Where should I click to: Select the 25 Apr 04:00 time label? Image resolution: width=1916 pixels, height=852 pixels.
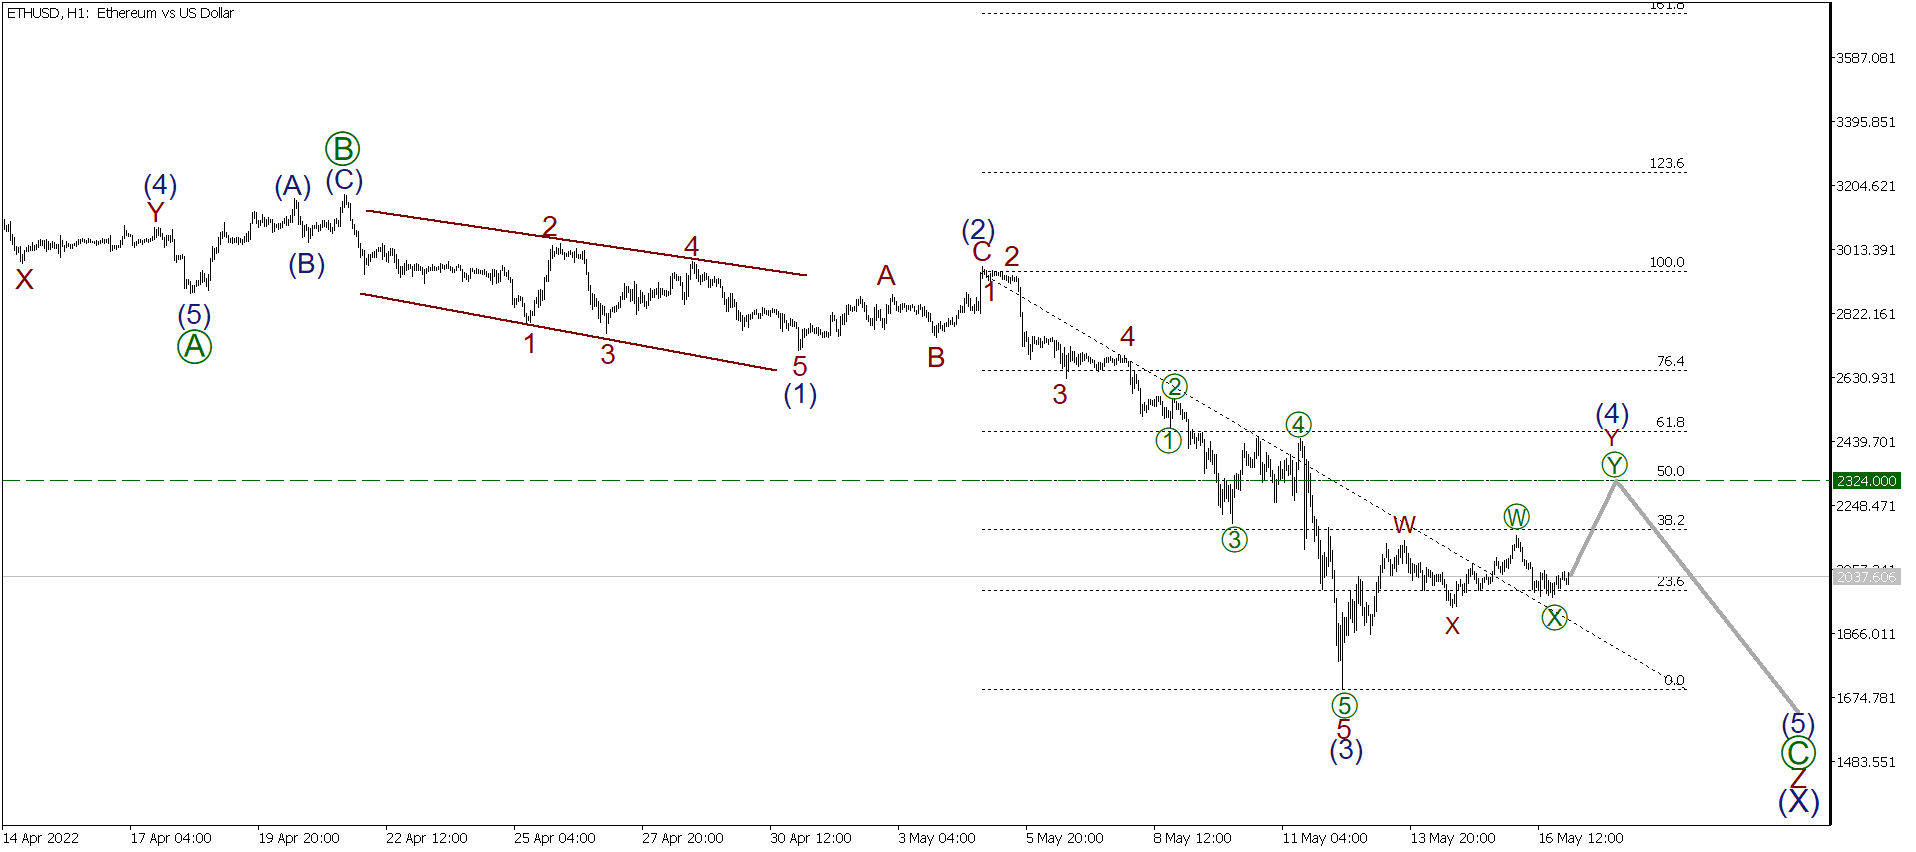tap(555, 838)
